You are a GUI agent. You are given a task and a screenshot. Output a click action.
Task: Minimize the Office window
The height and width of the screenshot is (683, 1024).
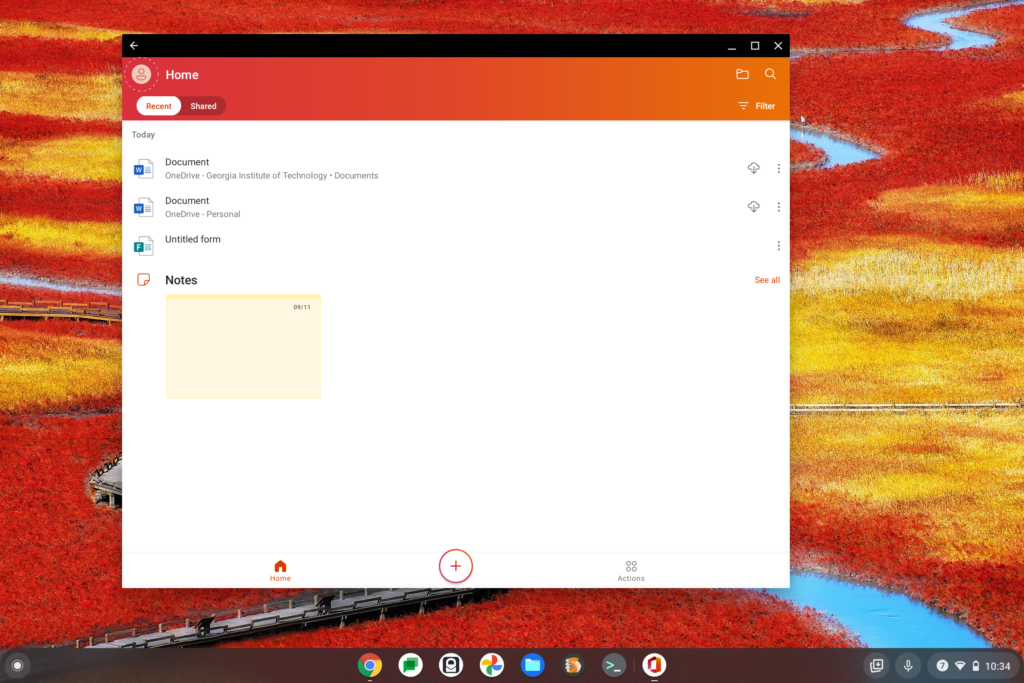pos(731,46)
